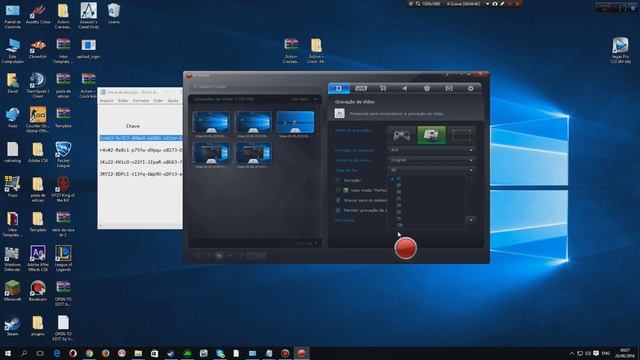Select the Assetto Corsa desktop icon
The width and height of the screenshot is (640, 360).
pos(38,14)
